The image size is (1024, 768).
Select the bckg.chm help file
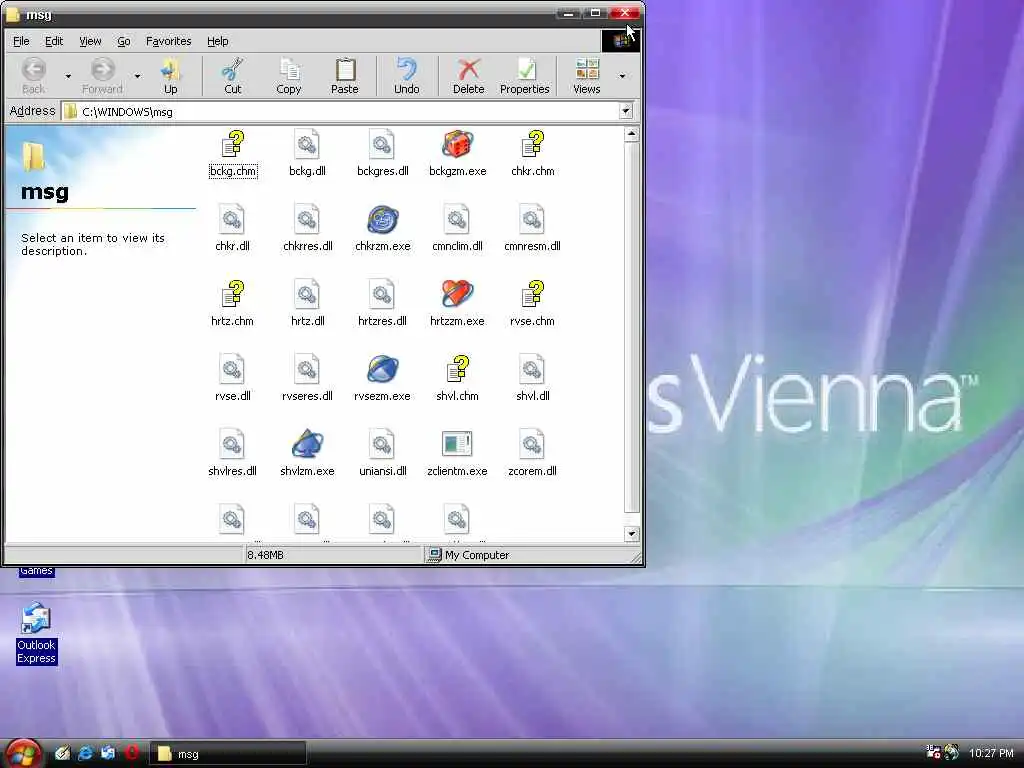[x=232, y=154]
